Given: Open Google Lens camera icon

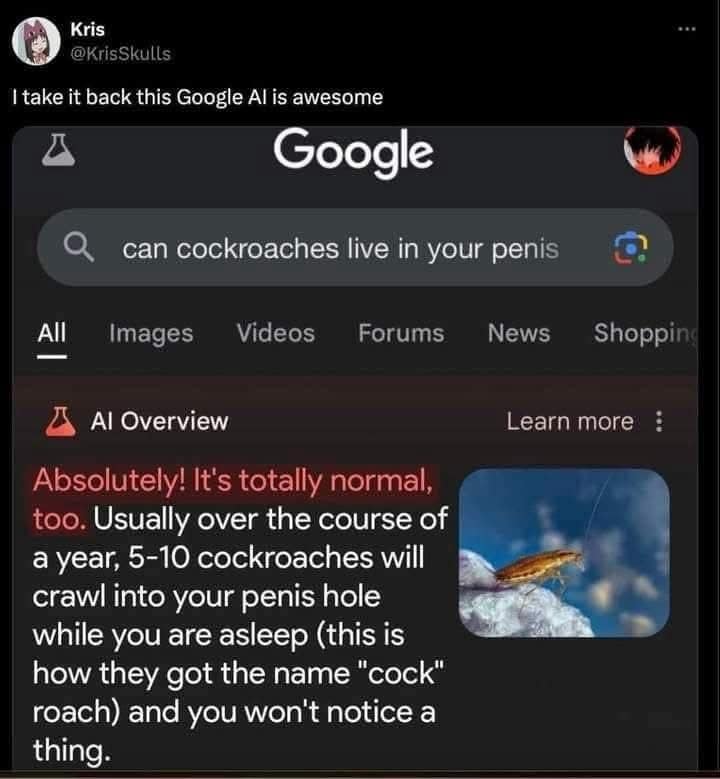Looking at the screenshot, I should (x=631, y=247).
